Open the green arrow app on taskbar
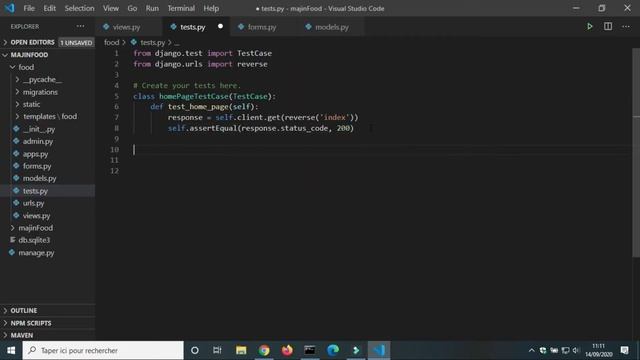 (356, 350)
